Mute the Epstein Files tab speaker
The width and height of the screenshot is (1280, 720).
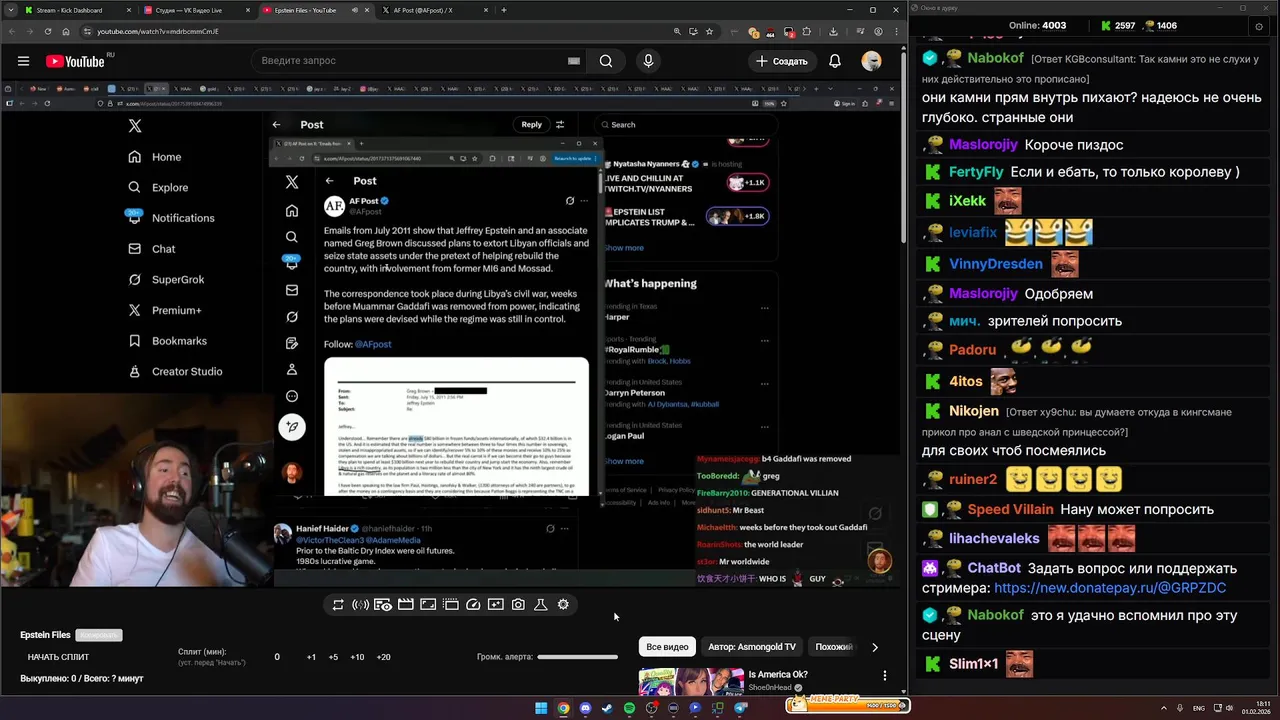click(x=354, y=10)
